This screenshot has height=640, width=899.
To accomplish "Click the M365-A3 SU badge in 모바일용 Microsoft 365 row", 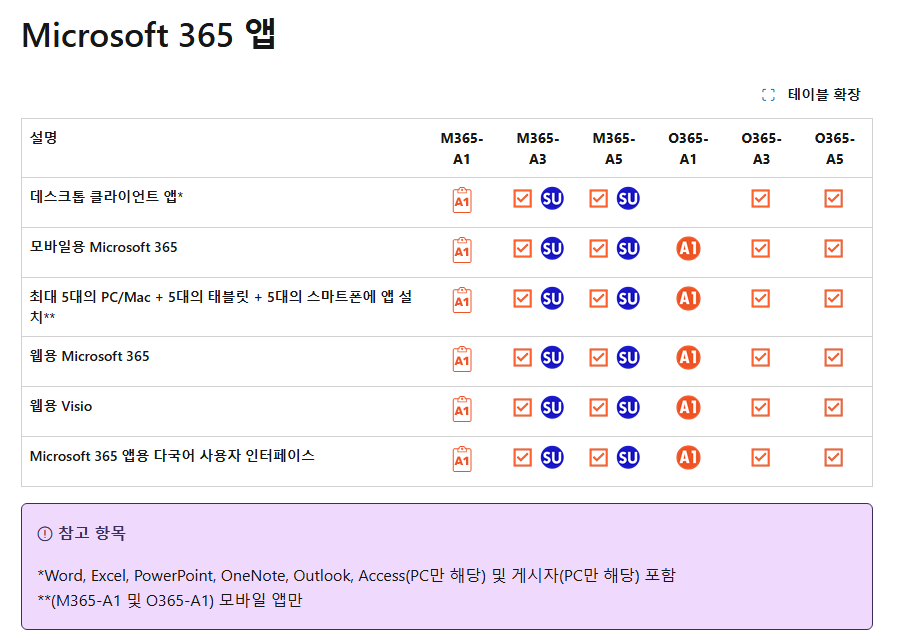I will point(552,248).
